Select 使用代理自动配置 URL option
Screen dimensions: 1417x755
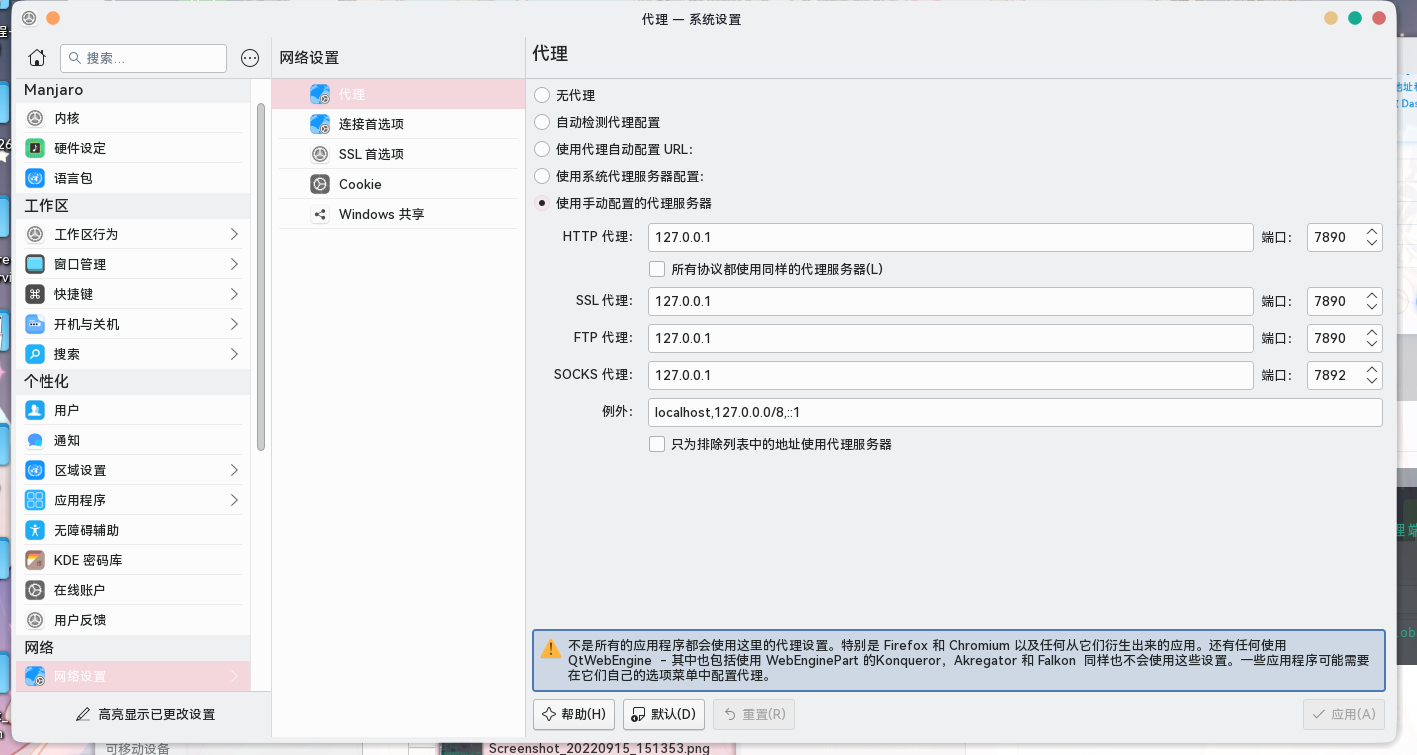(542, 149)
